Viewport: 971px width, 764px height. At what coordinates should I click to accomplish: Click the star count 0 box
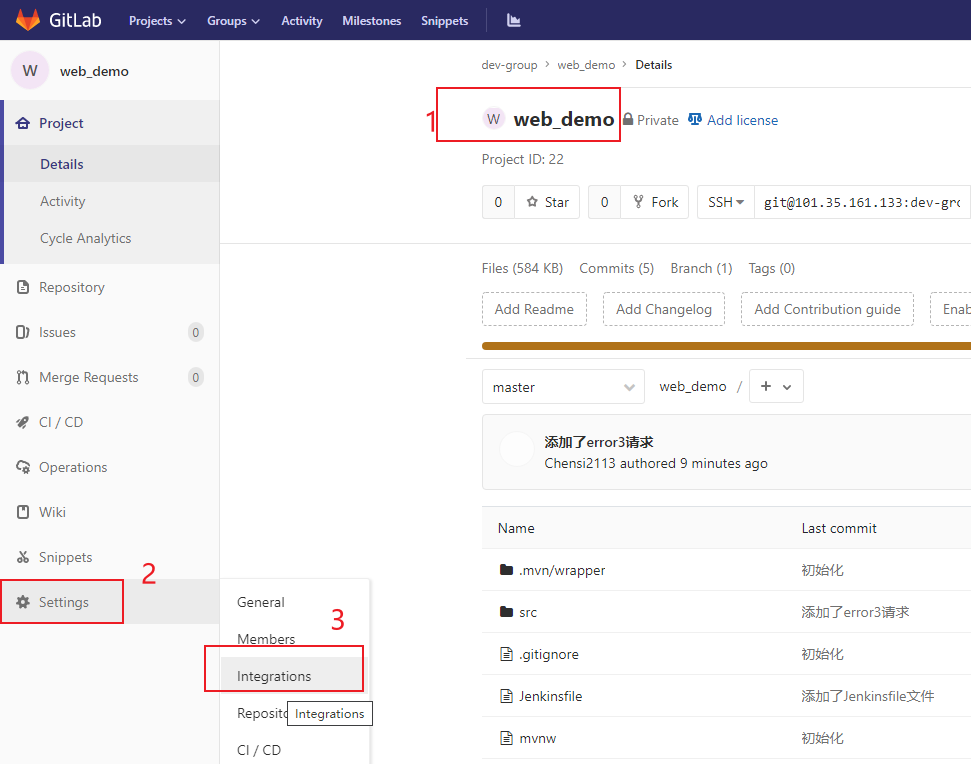(498, 202)
